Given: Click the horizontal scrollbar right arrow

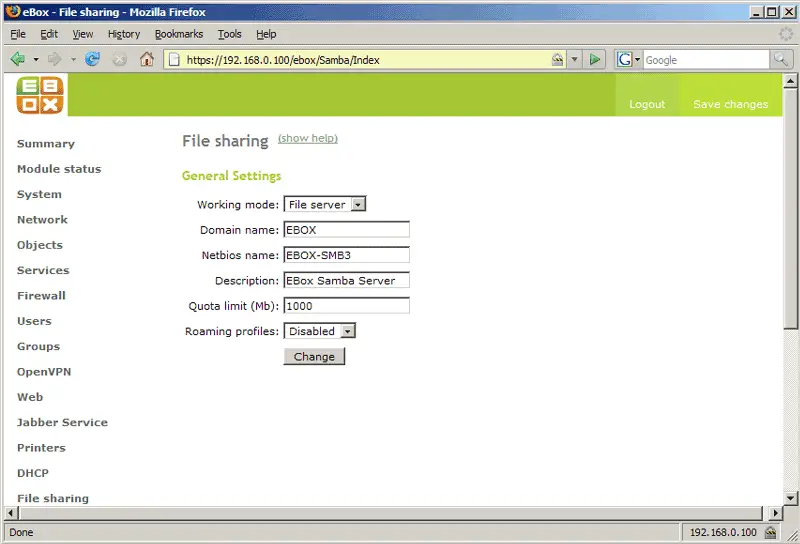Looking at the screenshot, I should (x=776, y=513).
